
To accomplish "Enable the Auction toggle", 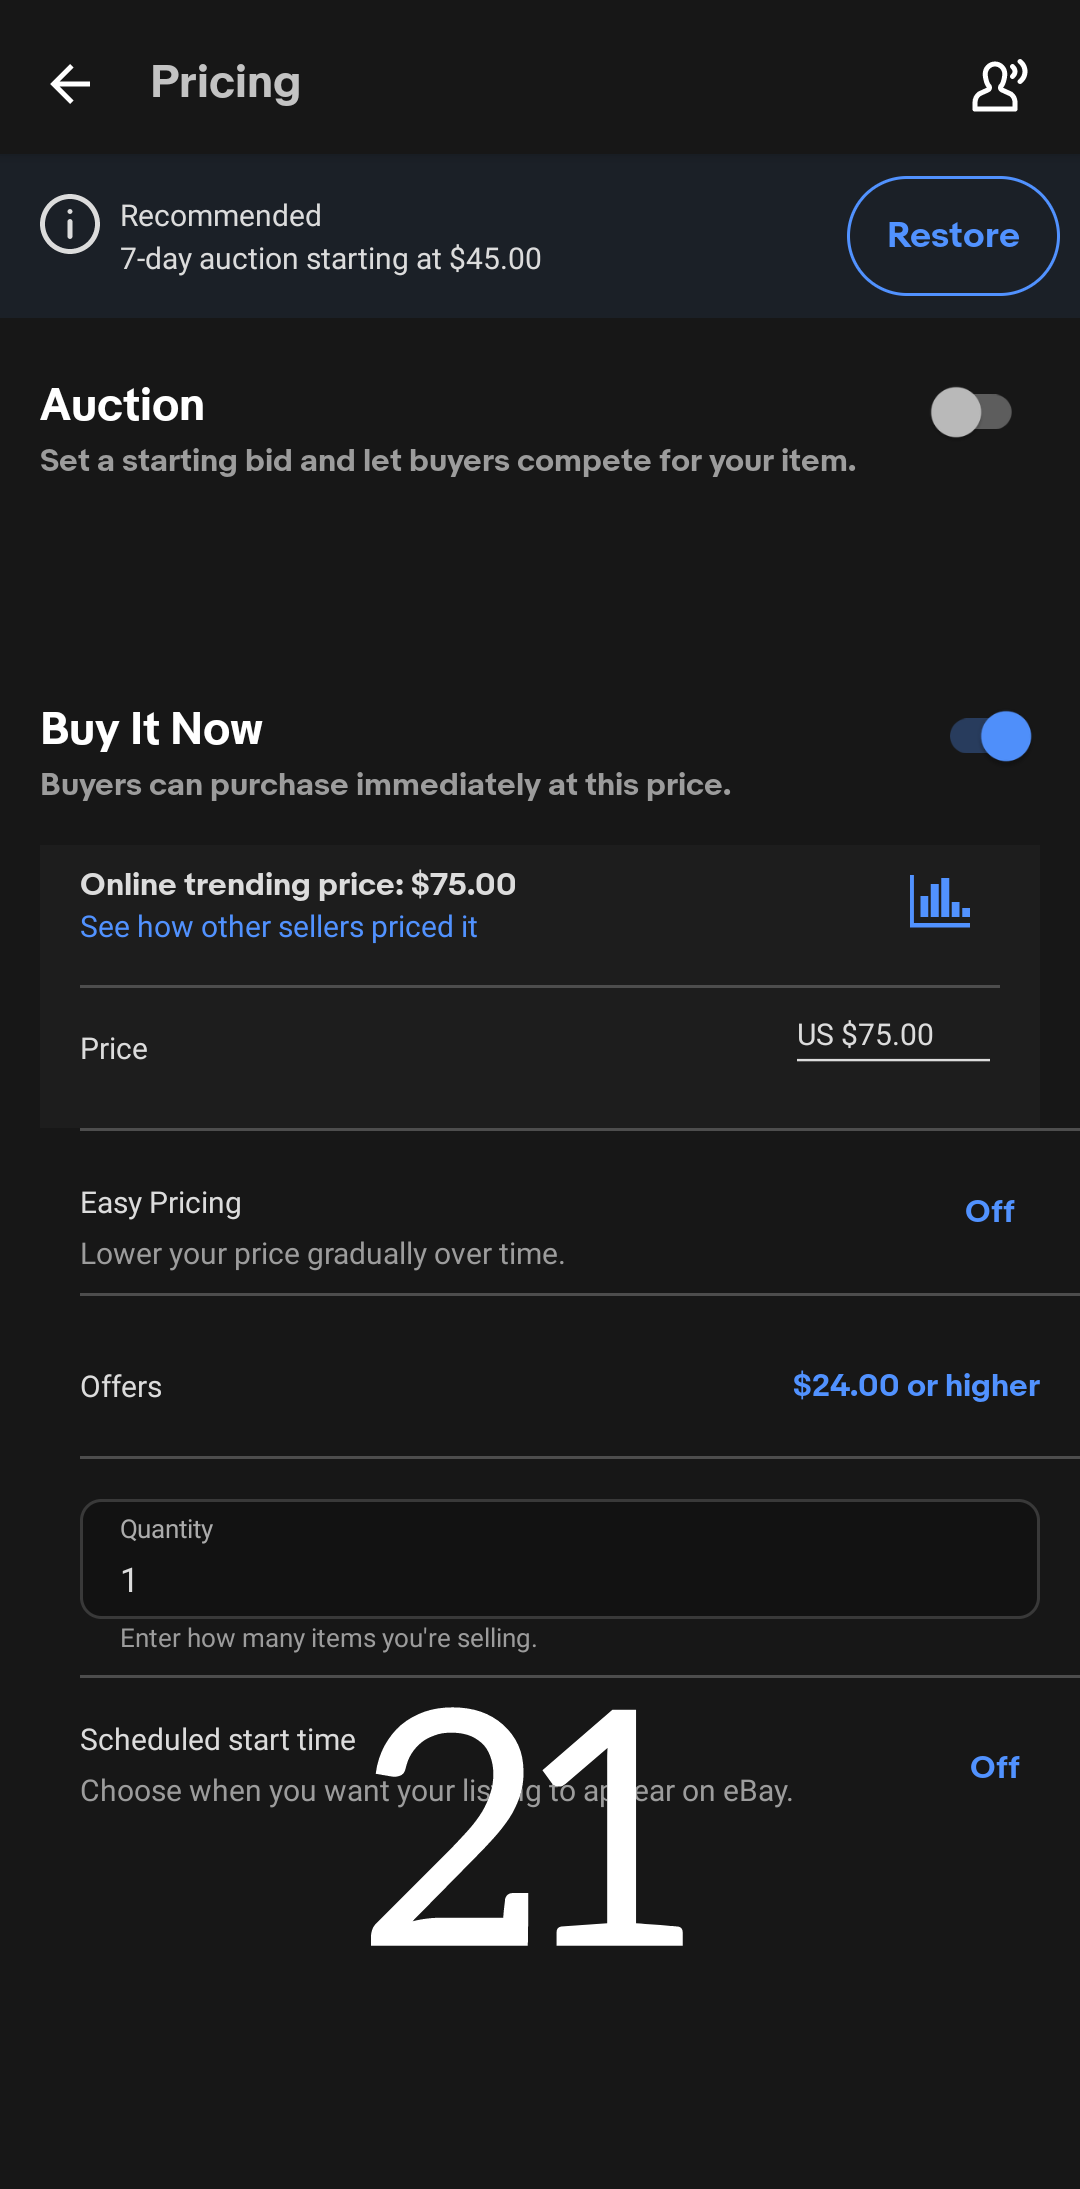I will point(971,412).
